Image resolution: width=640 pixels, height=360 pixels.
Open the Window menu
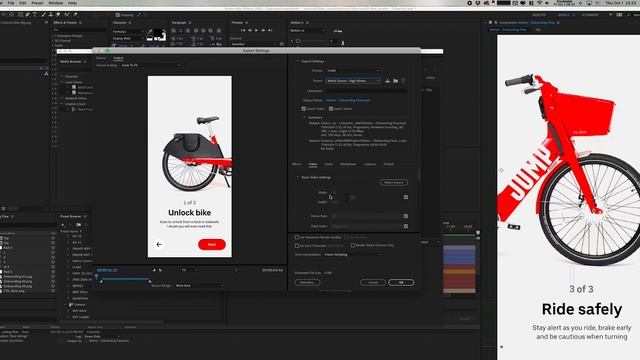point(56,3)
